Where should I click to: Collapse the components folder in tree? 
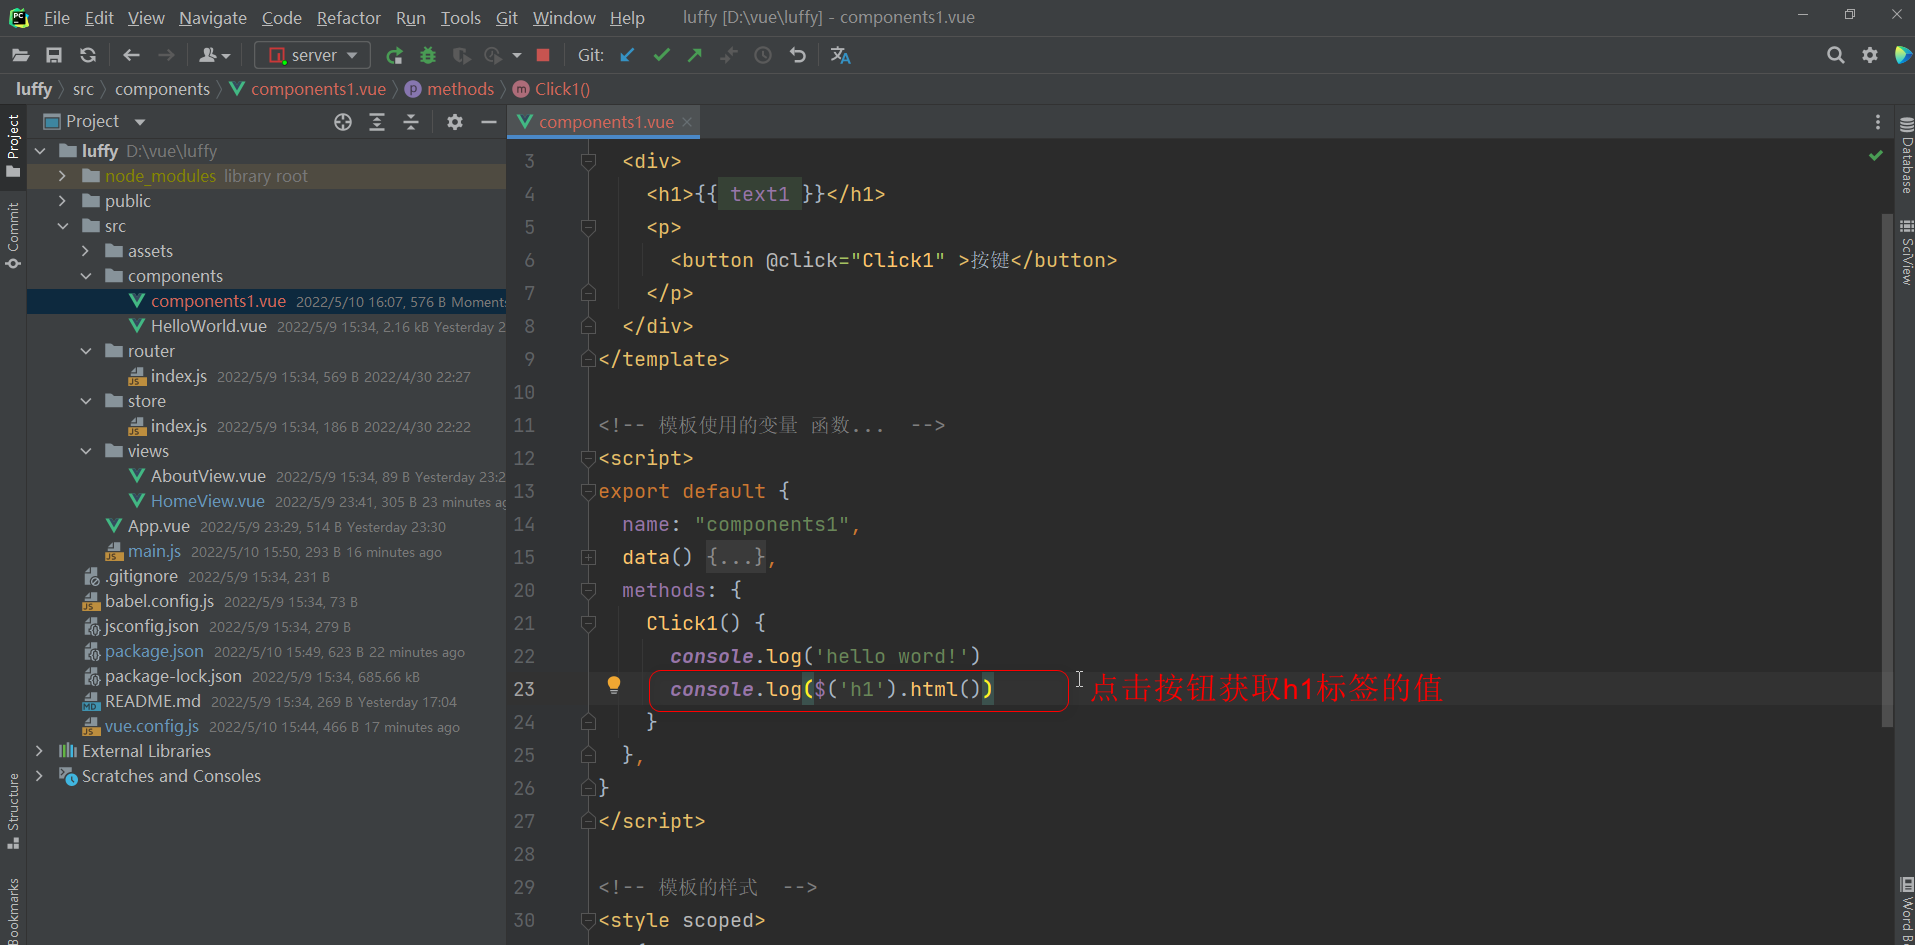point(85,276)
